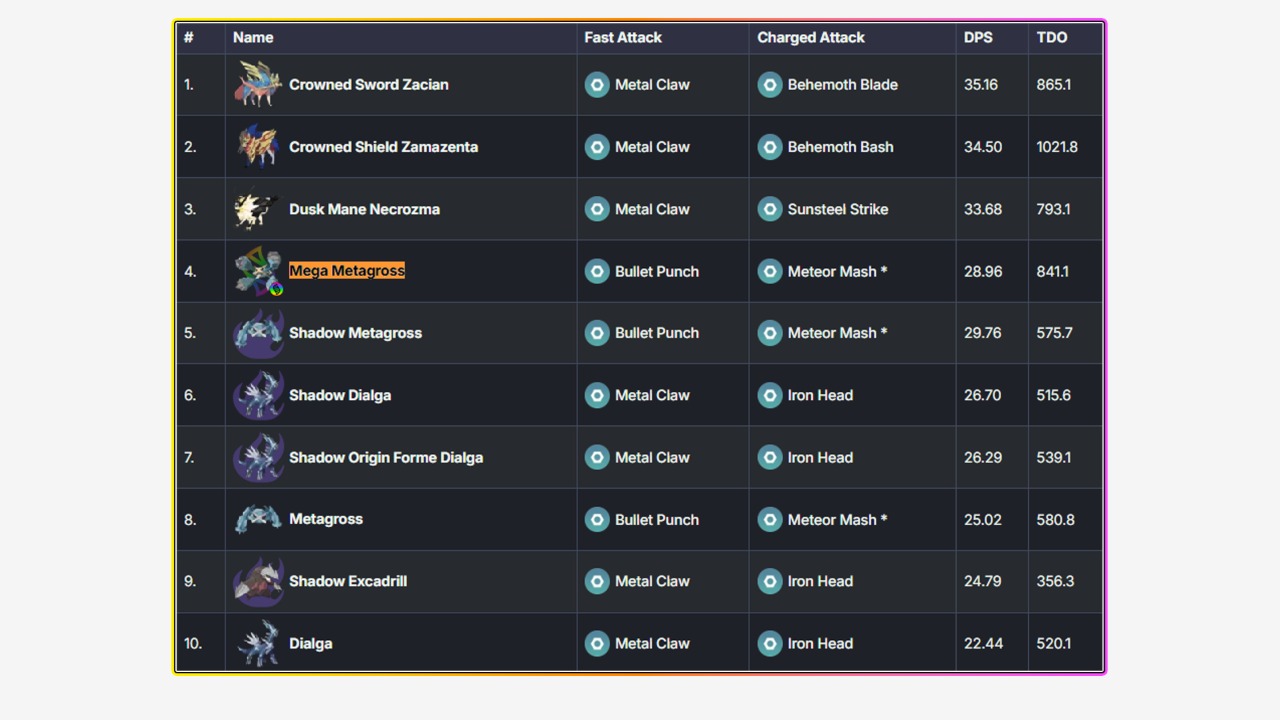Click Behemoth Bash charged attack text
This screenshot has width=1280, height=720.
840,147
